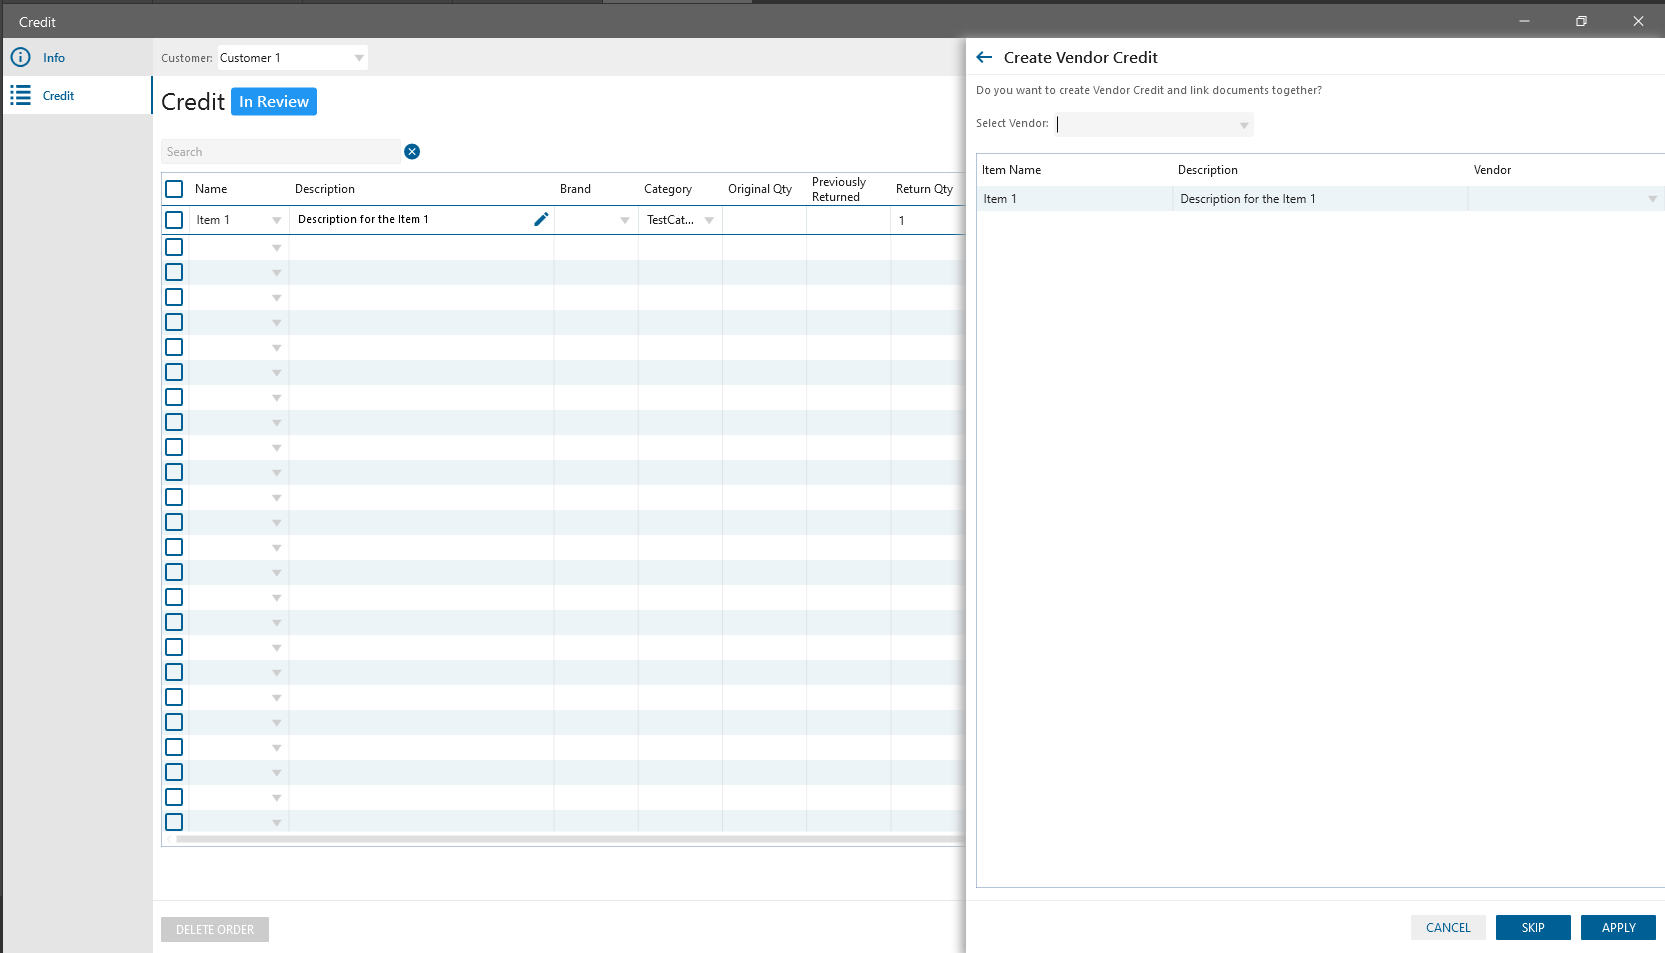Switch to the Info tab

tap(54, 58)
